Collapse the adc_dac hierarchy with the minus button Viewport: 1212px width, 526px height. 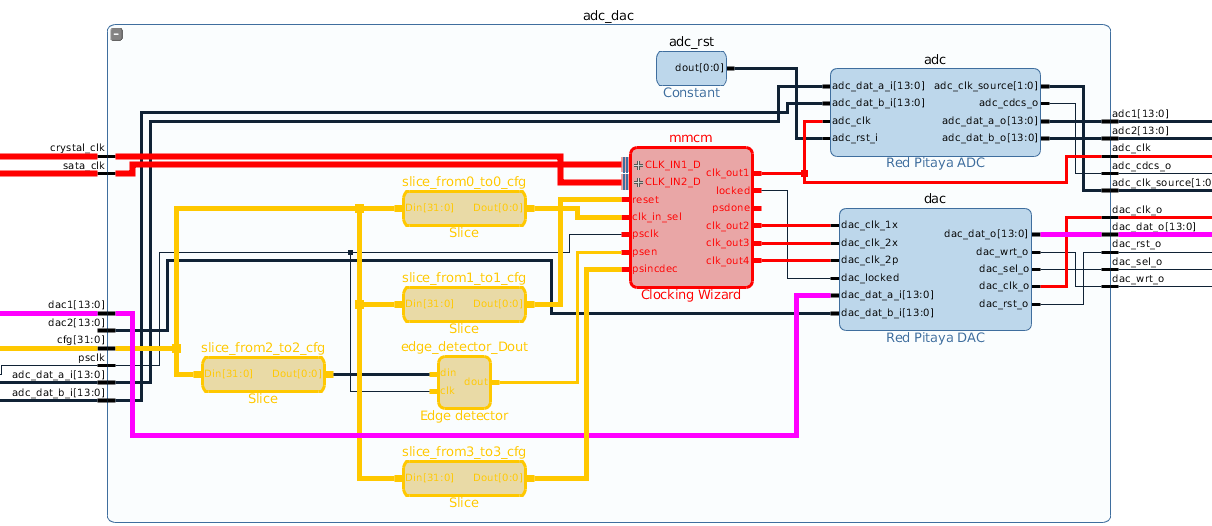pyautogui.click(x=117, y=35)
